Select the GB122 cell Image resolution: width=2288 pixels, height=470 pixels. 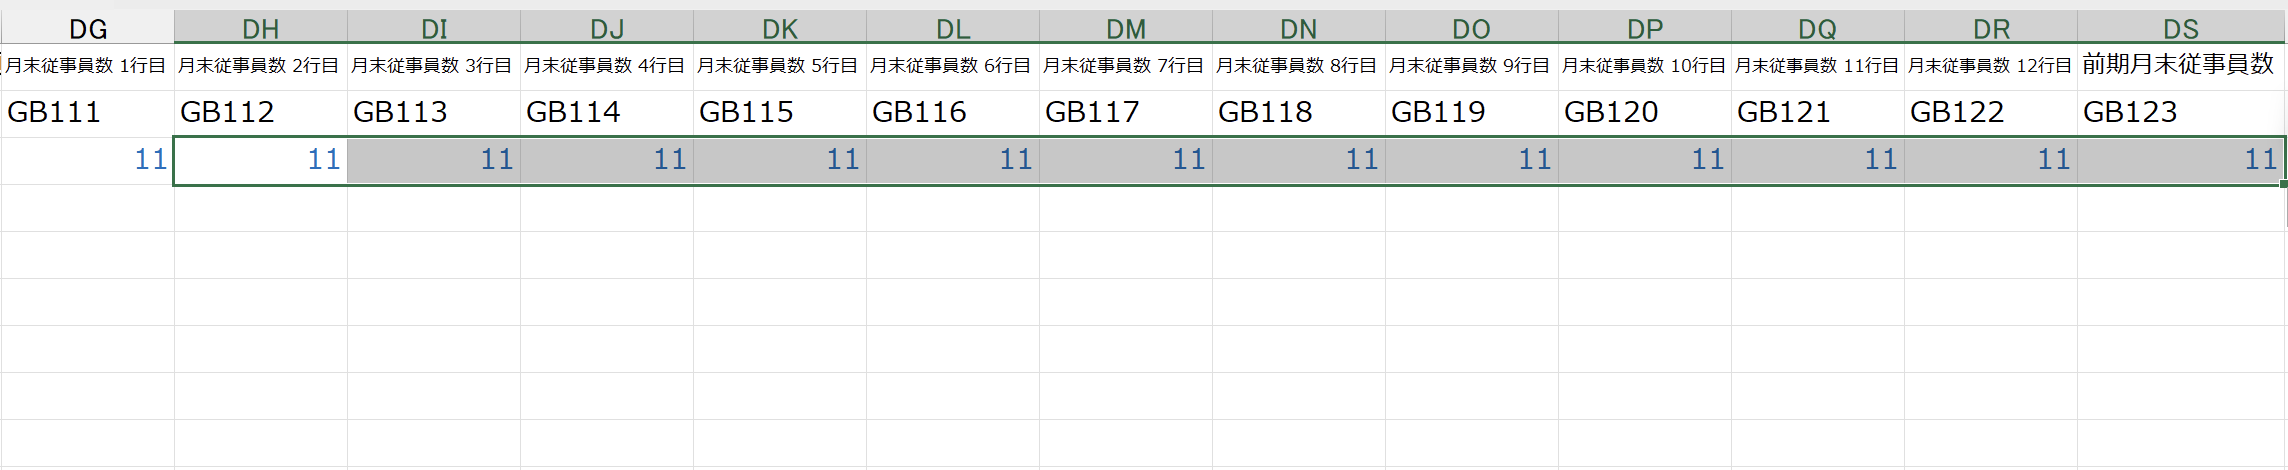tap(1990, 112)
